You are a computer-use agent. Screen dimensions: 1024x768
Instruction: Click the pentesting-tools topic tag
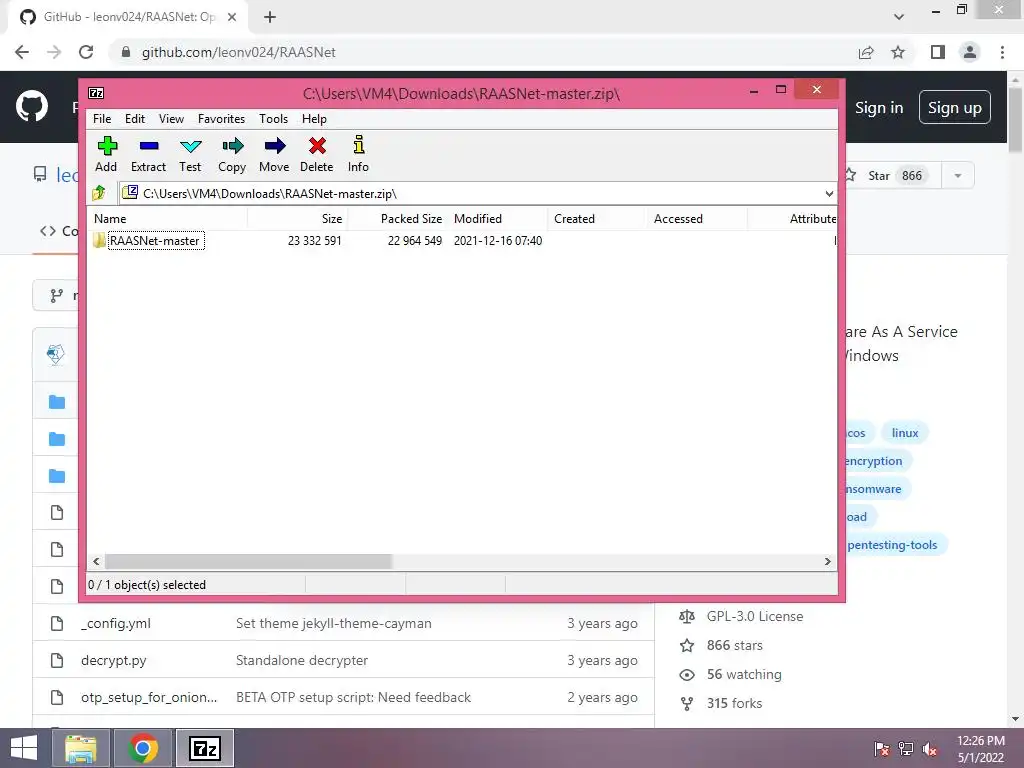[x=892, y=545]
